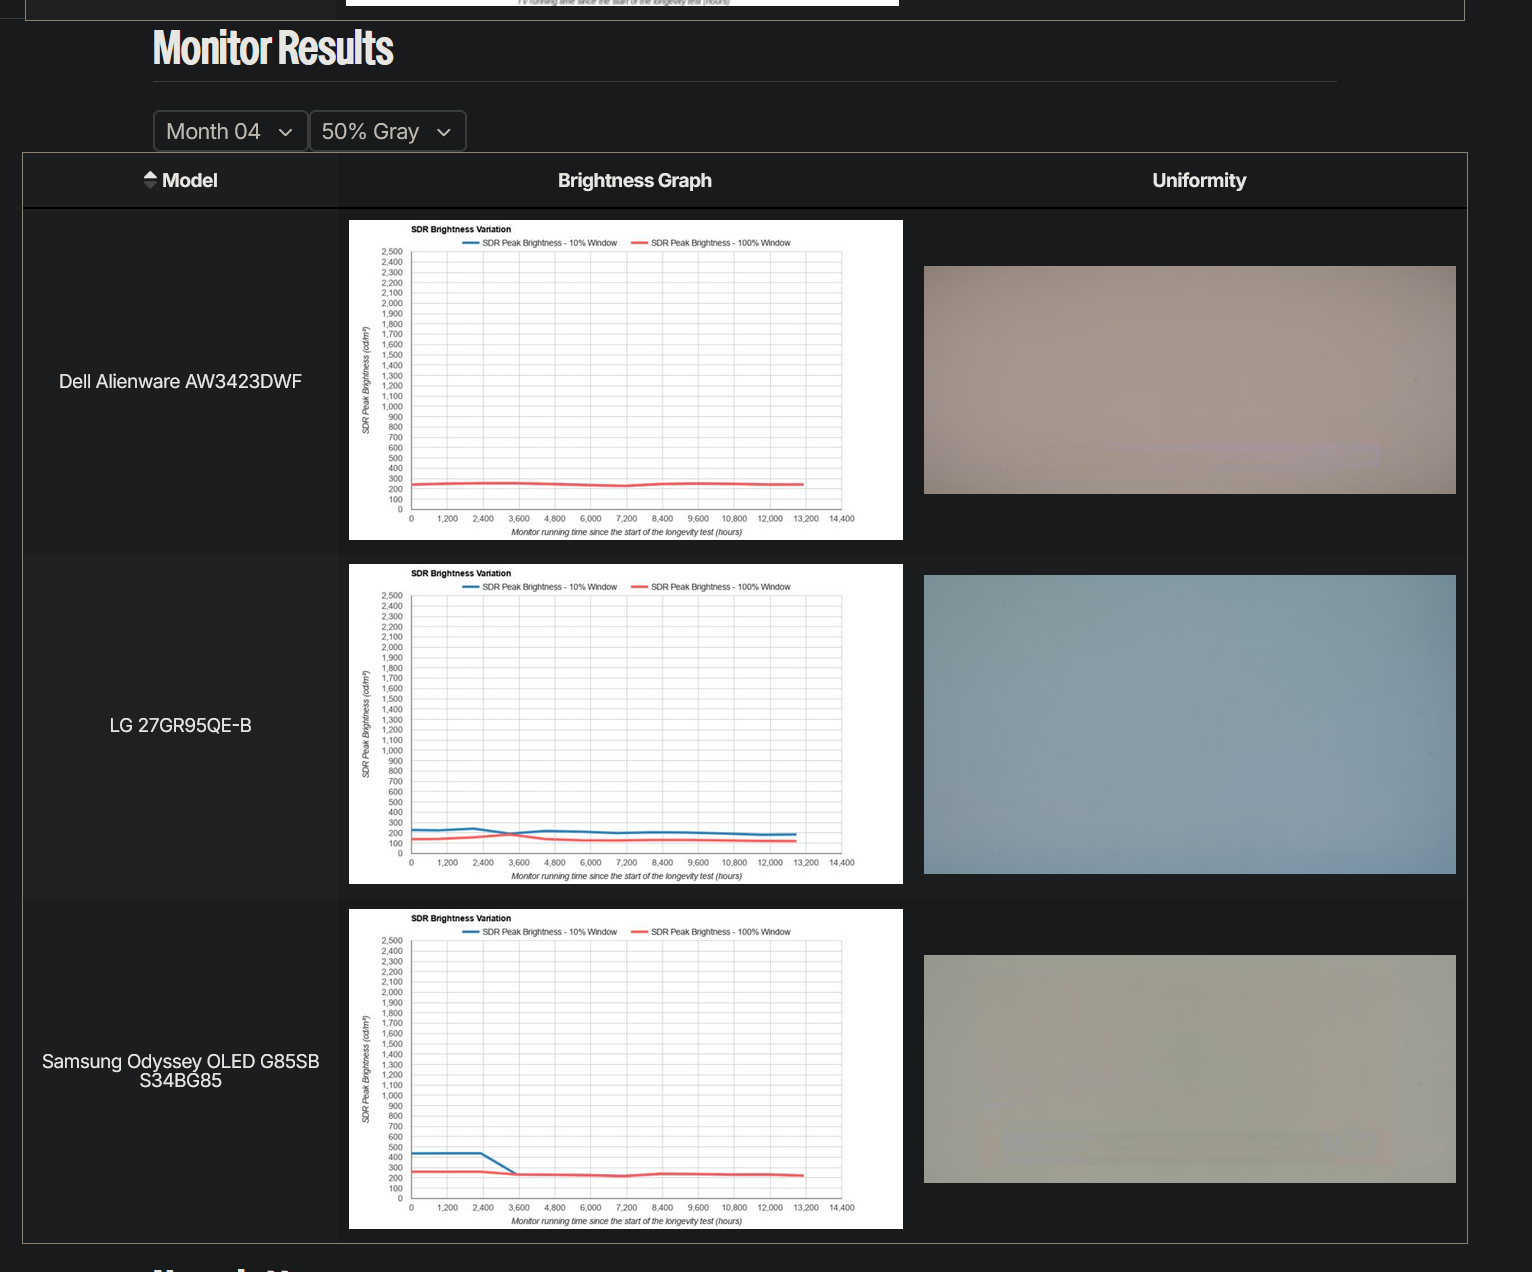Open Samsung Odyssey G85SB uniformity photo
This screenshot has height=1272, width=1532.
[1190, 1069]
